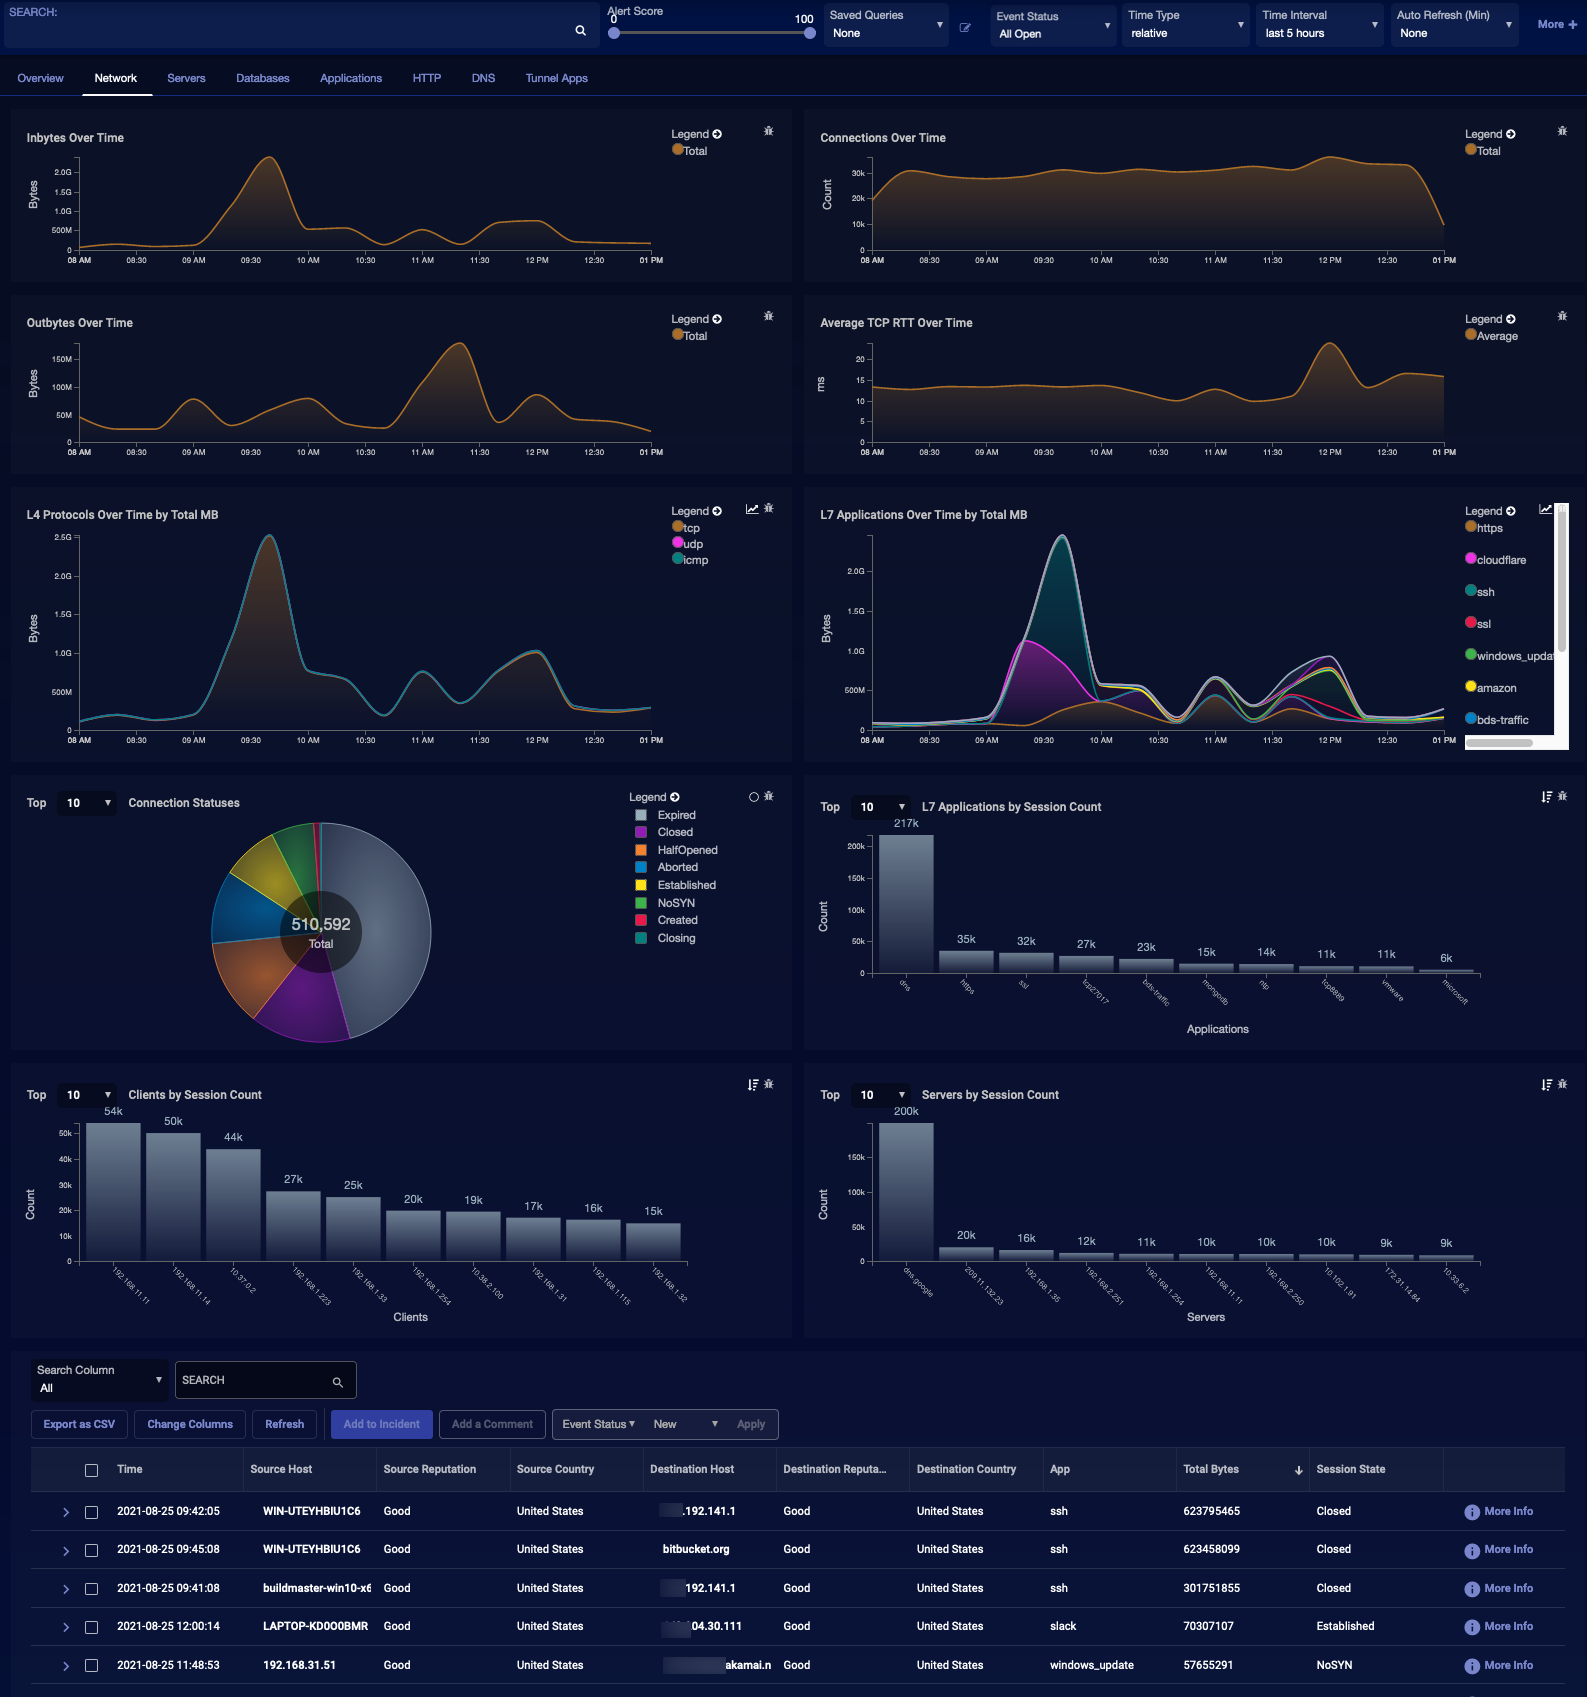Image resolution: width=1587 pixels, height=1697 pixels.
Task: Switch to Databases tab
Action: [263, 78]
